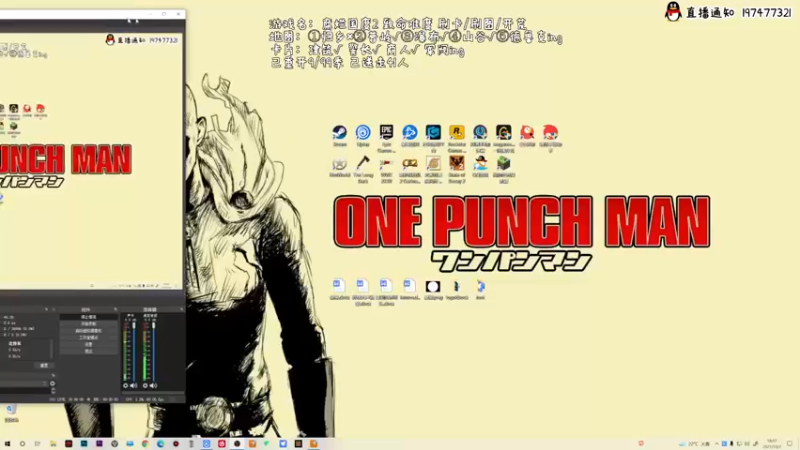Open the red flag 2020 game shortcut
Screen dimensions: 800x450
coord(386,169)
